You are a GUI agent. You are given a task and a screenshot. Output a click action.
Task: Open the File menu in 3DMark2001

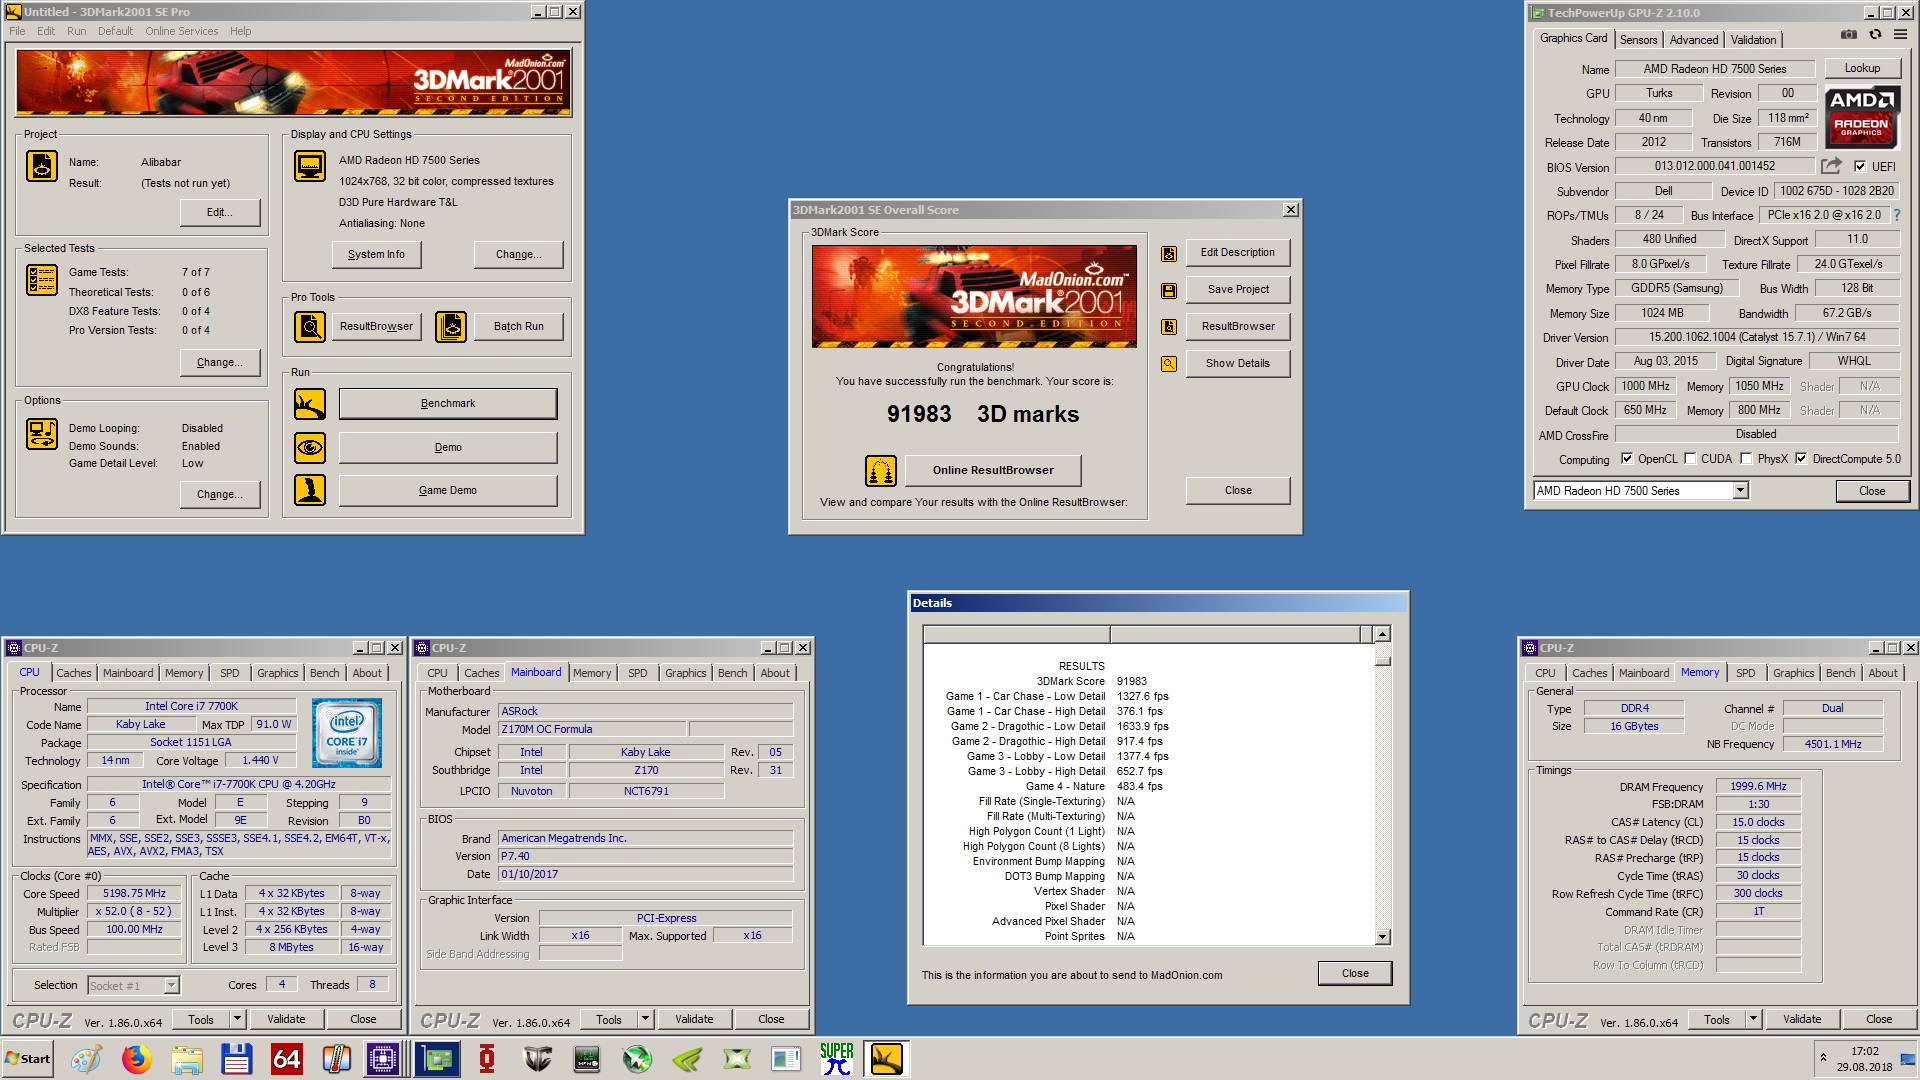click(17, 31)
